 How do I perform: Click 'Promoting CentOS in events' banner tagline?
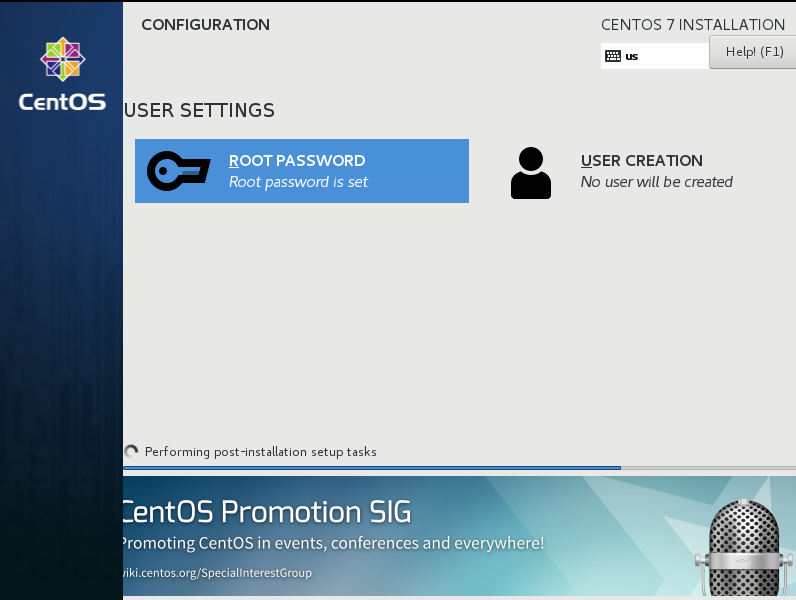pos(334,543)
